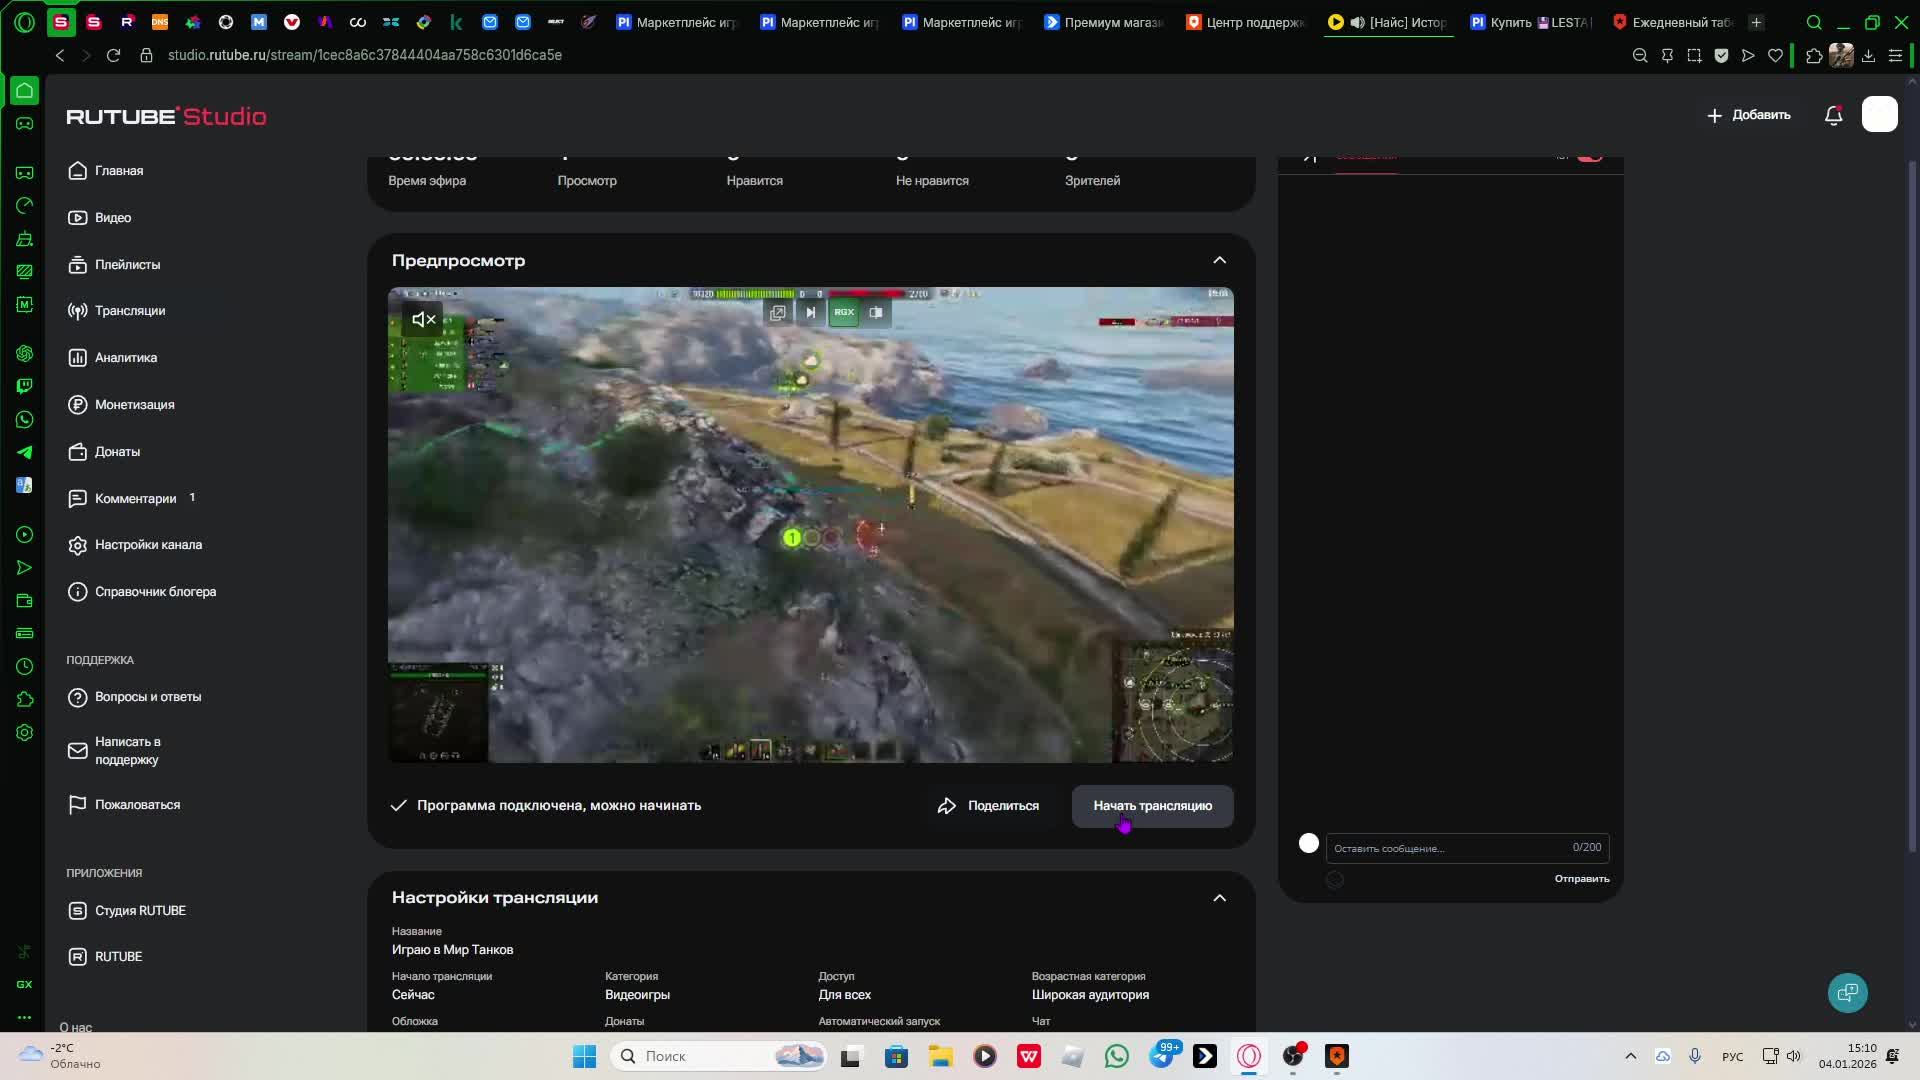1920x1080 pixels.
Task: Open Донаты in sidebar
Action: 104,452
